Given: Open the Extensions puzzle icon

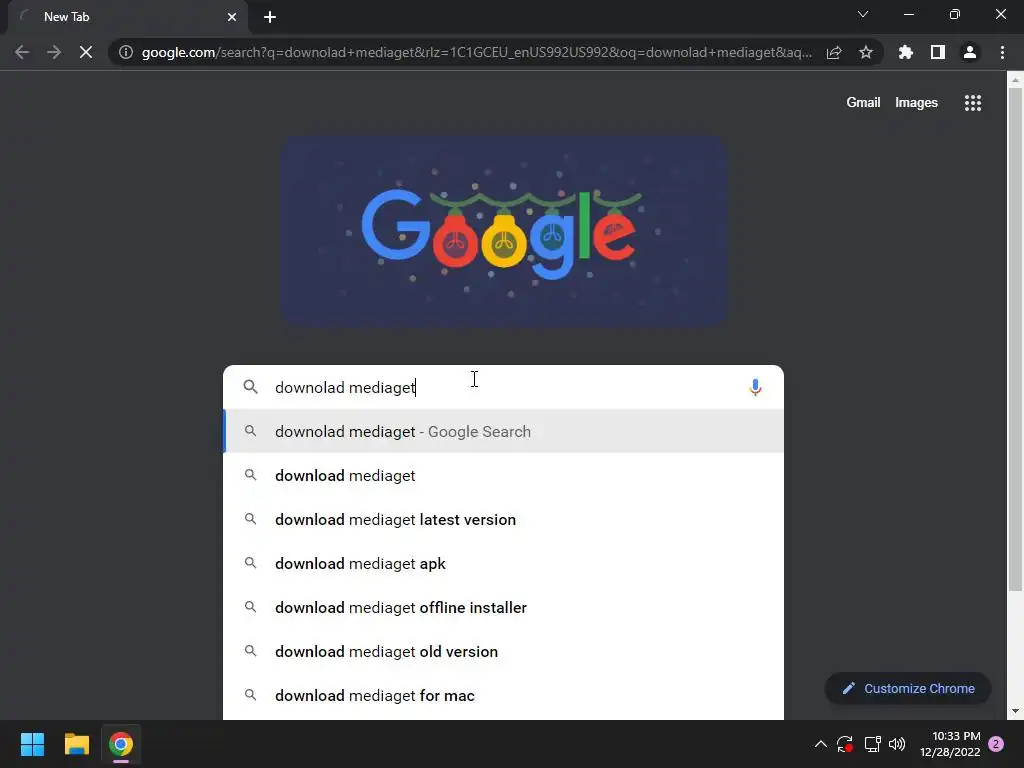Looking at the screenshot, I should tap(906, 52).
